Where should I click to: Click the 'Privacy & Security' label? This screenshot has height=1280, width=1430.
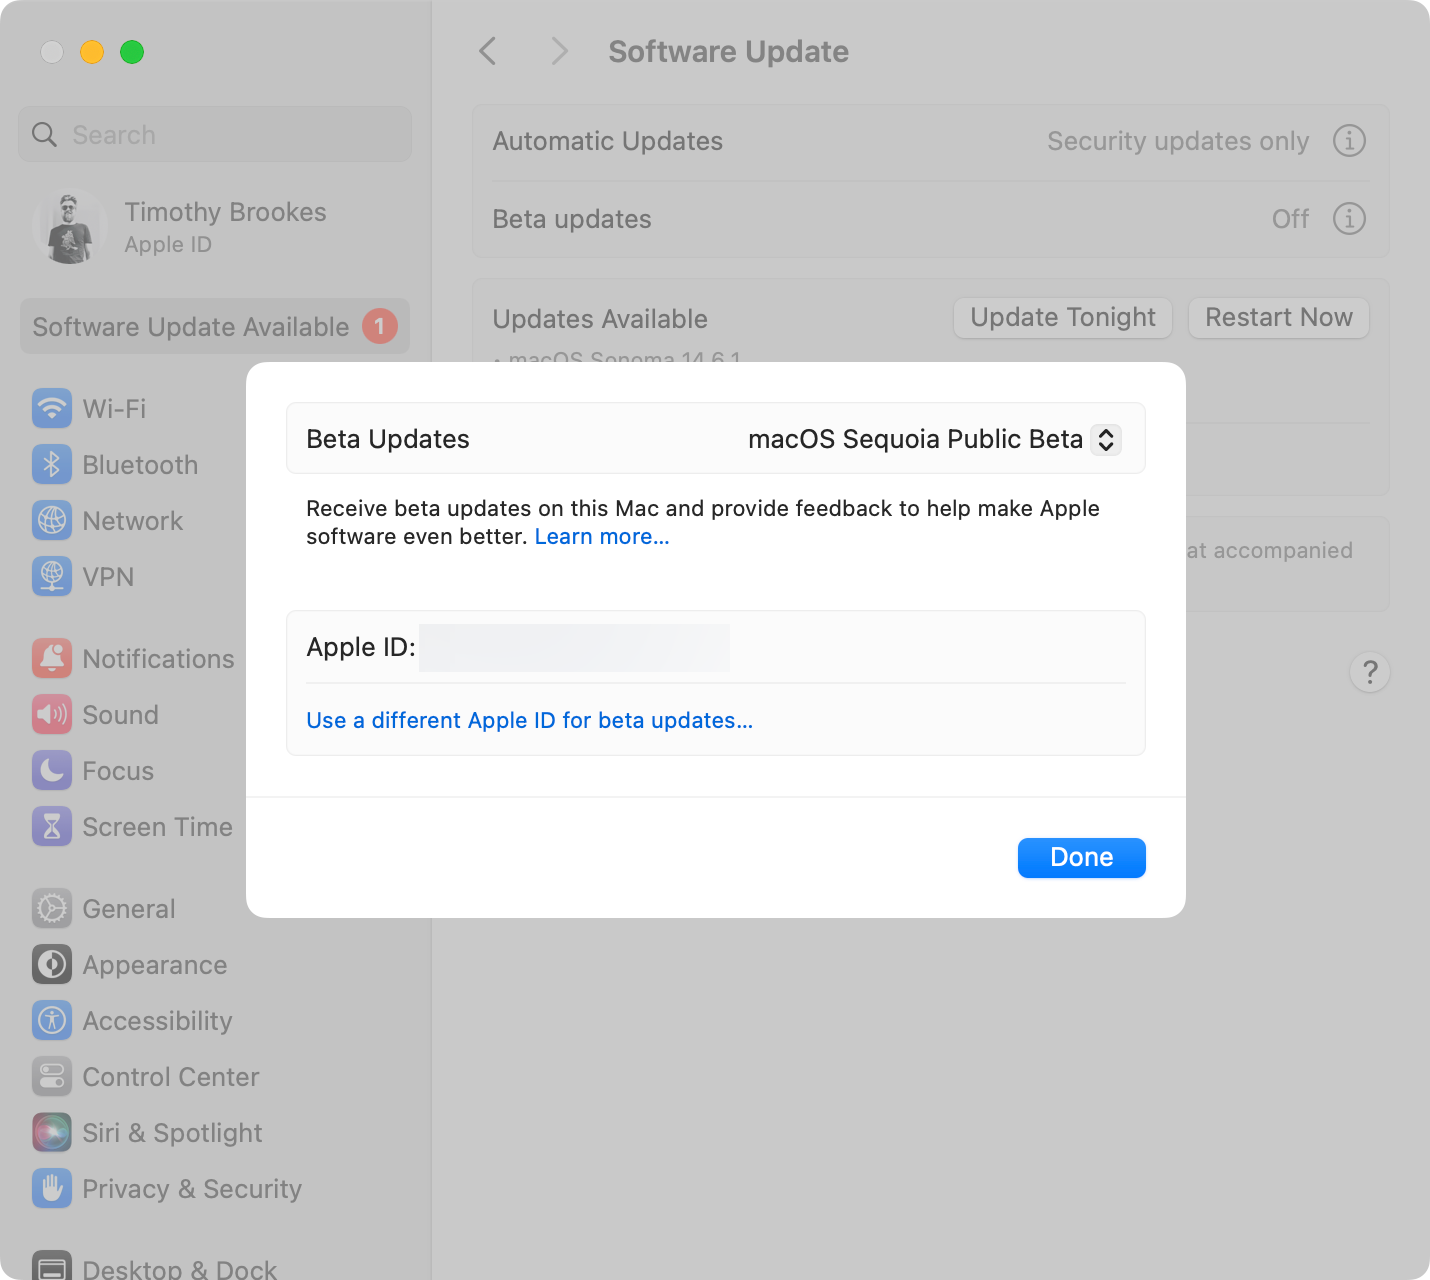coord(192,1188)
